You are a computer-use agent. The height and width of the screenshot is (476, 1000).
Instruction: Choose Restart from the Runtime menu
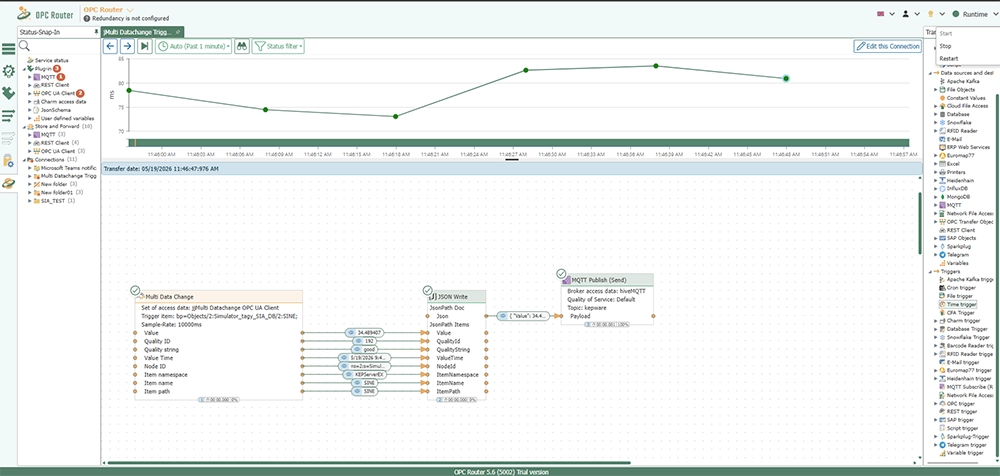949,59
